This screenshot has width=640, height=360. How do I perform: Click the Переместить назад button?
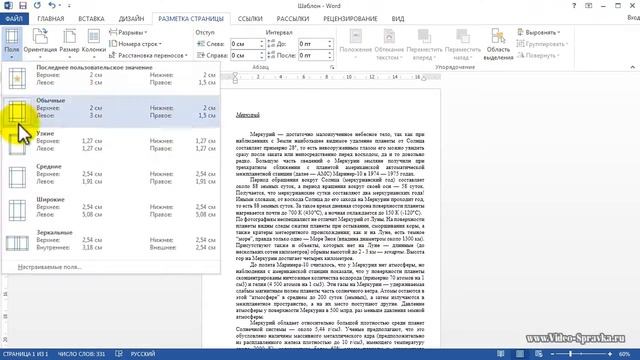tap(462, 44)
